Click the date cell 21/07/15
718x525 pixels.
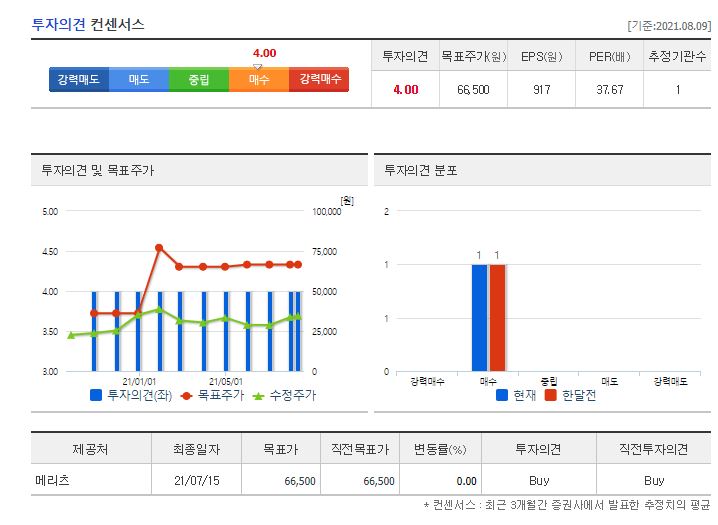click(x=196, y=481)
